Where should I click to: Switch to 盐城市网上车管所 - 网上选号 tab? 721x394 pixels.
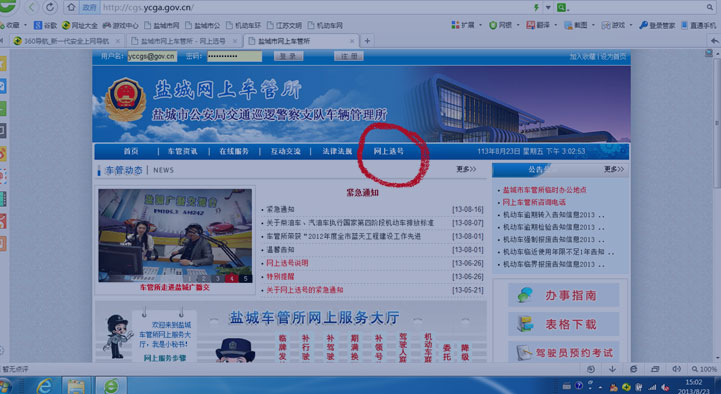[x=183, y=41]
